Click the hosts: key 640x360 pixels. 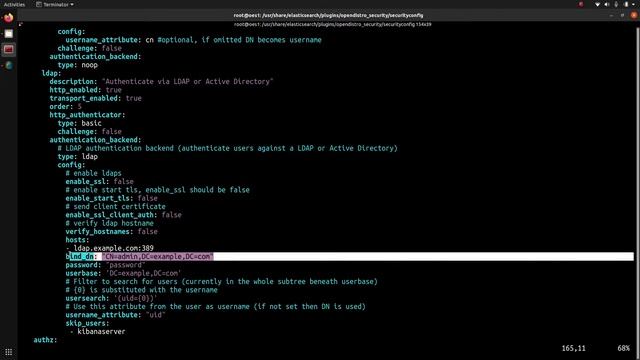point(77,240)
